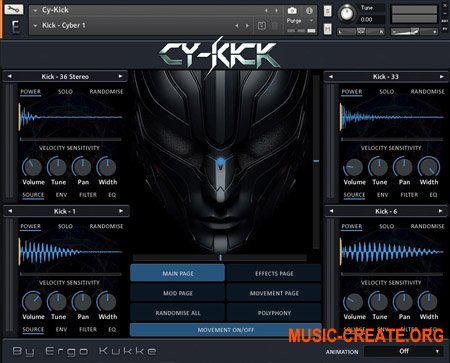Go to previous snapshot of Kick - Cyber 1
Image resolution: width=450 pixels, height=363 pixels.
coord(237,26)
